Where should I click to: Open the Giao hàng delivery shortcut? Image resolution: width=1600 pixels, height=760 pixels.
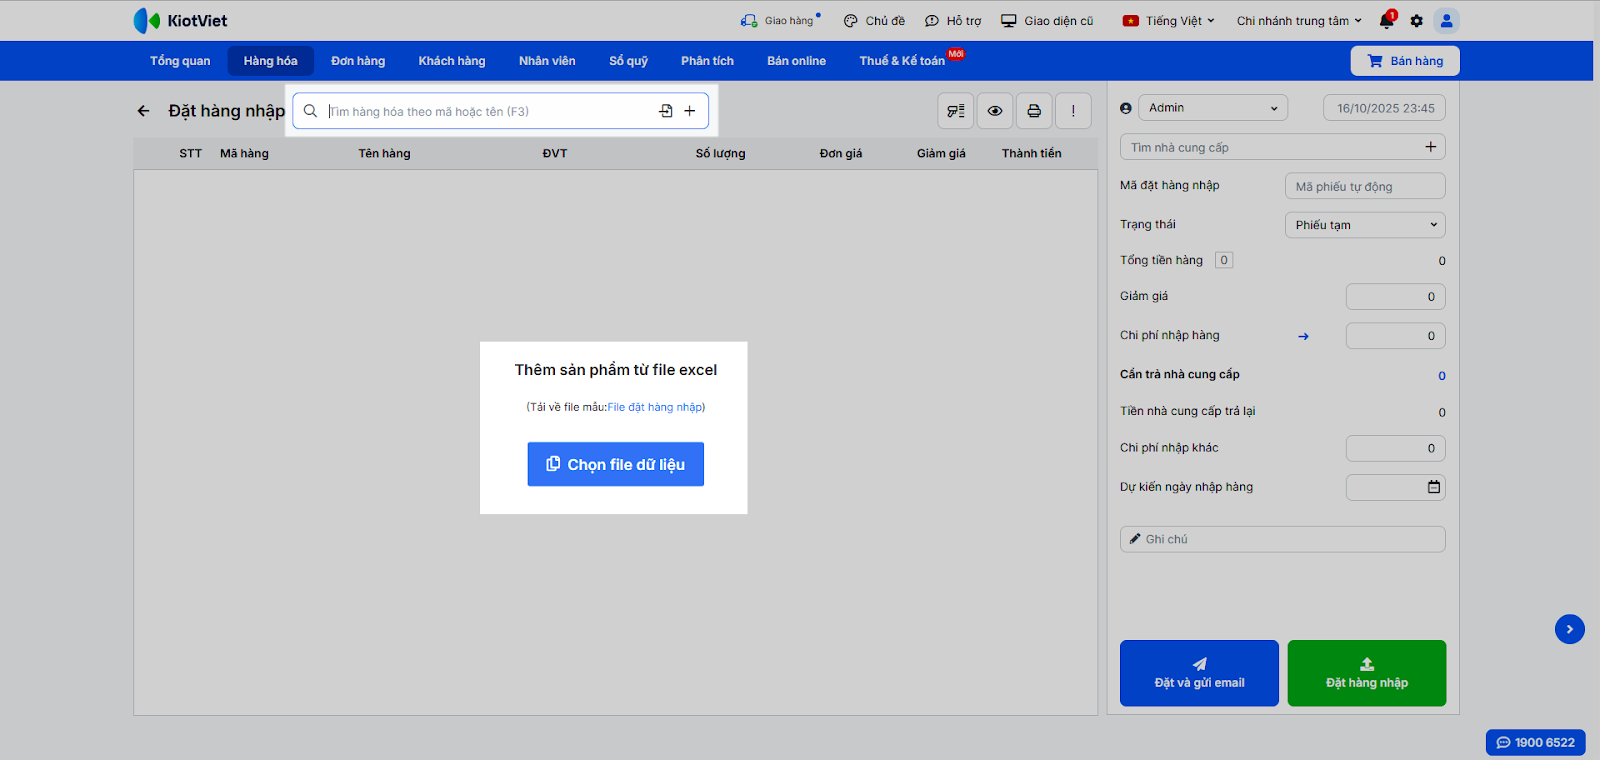coord(780,21)
